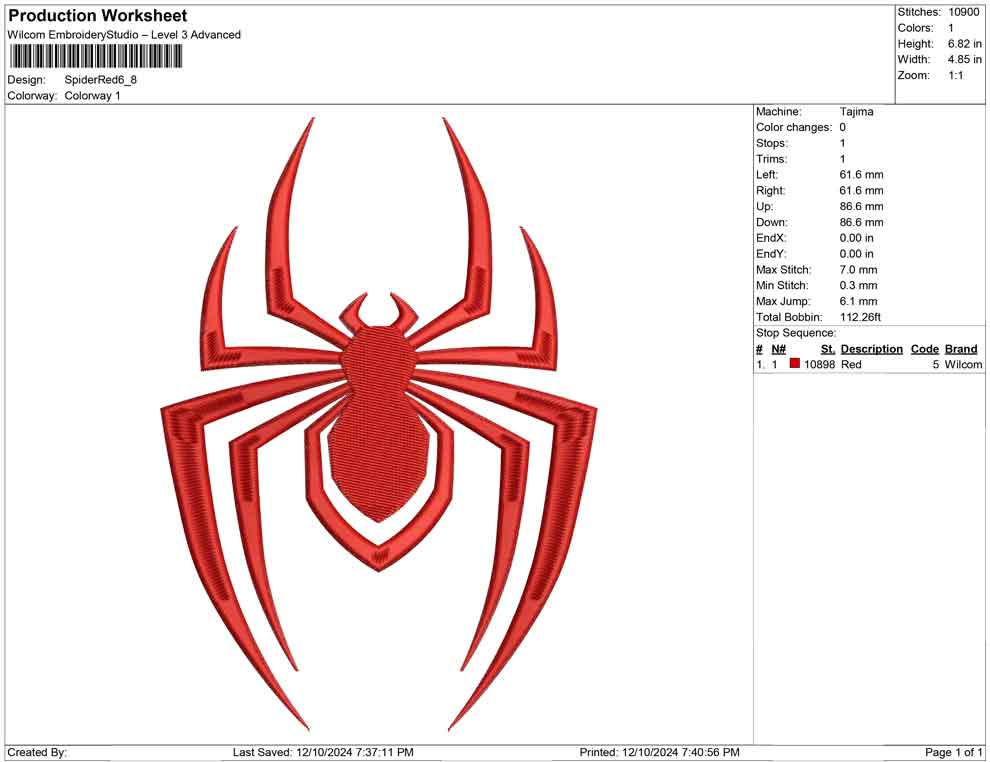Click the Height value '6.82 in'
Viewport: 990px width, 762px height.
tap(964, 44)
